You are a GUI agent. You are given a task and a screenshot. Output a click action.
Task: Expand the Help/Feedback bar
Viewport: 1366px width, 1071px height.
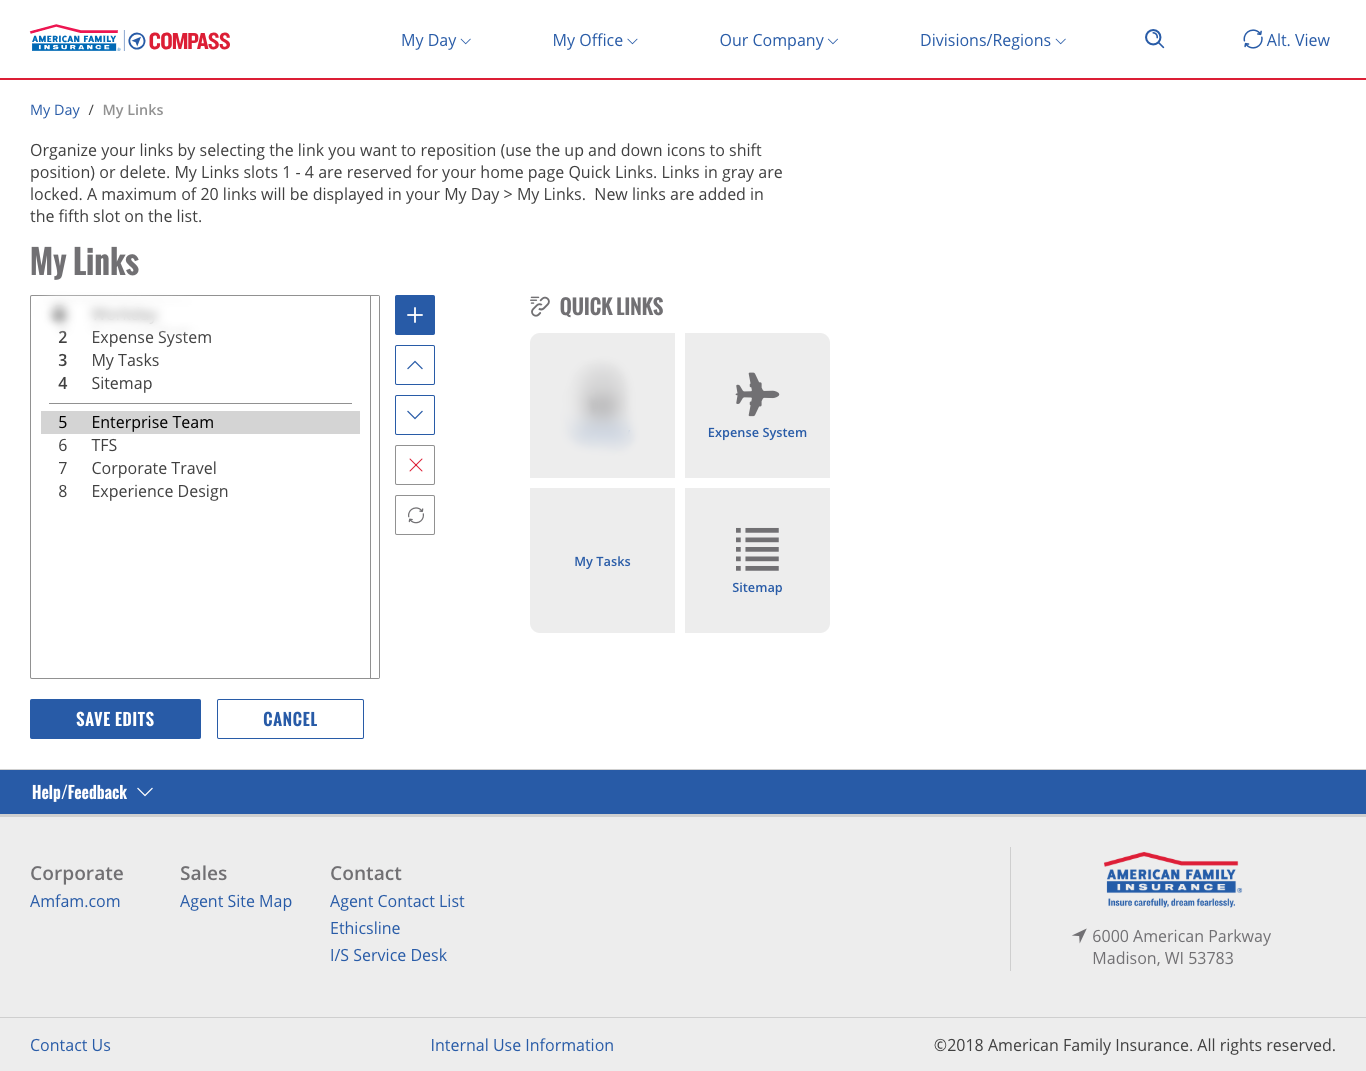[x=92, y=792]
